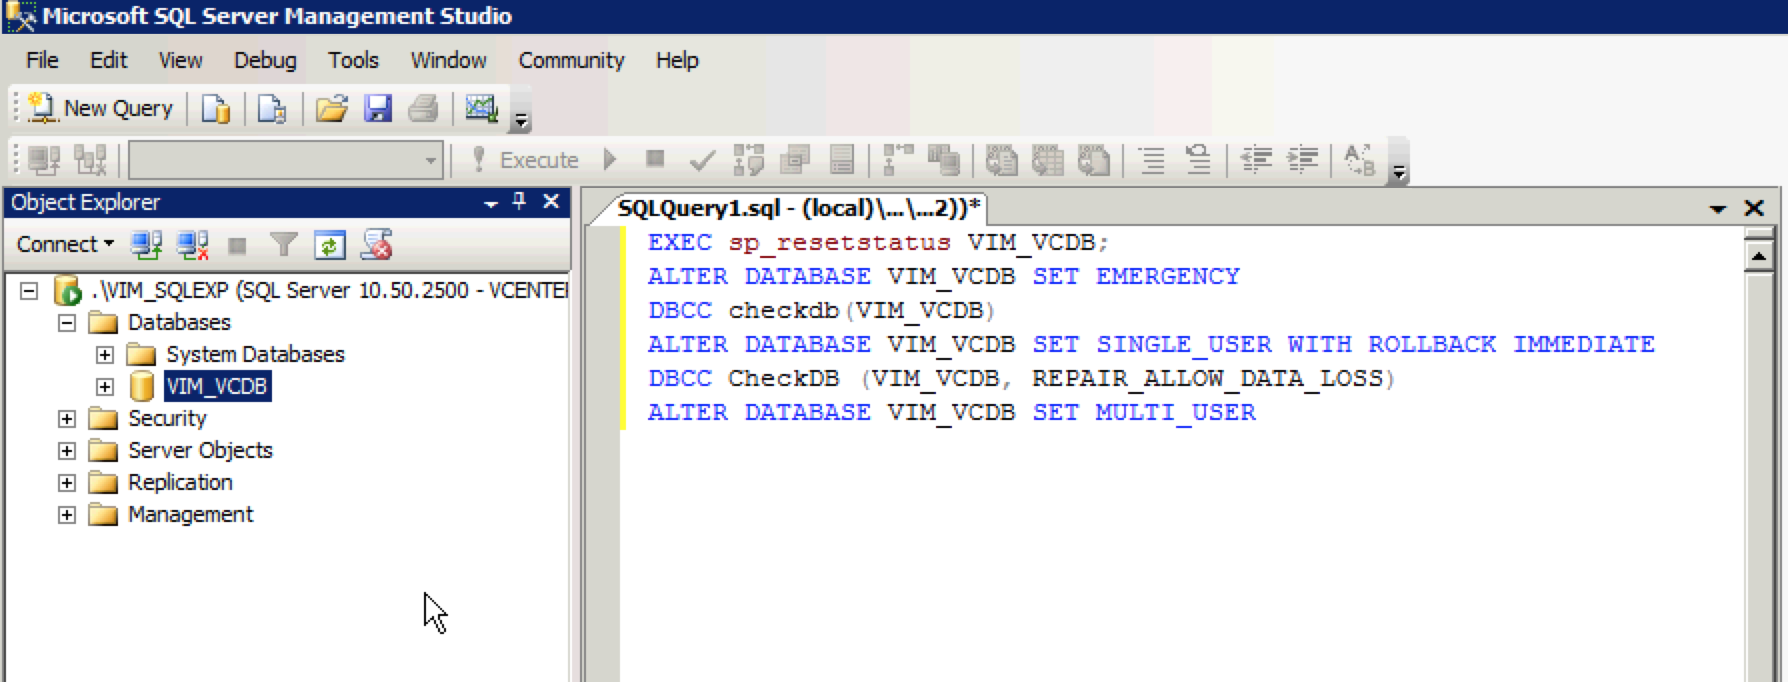The height and width of the screenshot is (682, 1788).
Task: Select the VIM_VCDB database in the tree
Action: tap(217, 386)
